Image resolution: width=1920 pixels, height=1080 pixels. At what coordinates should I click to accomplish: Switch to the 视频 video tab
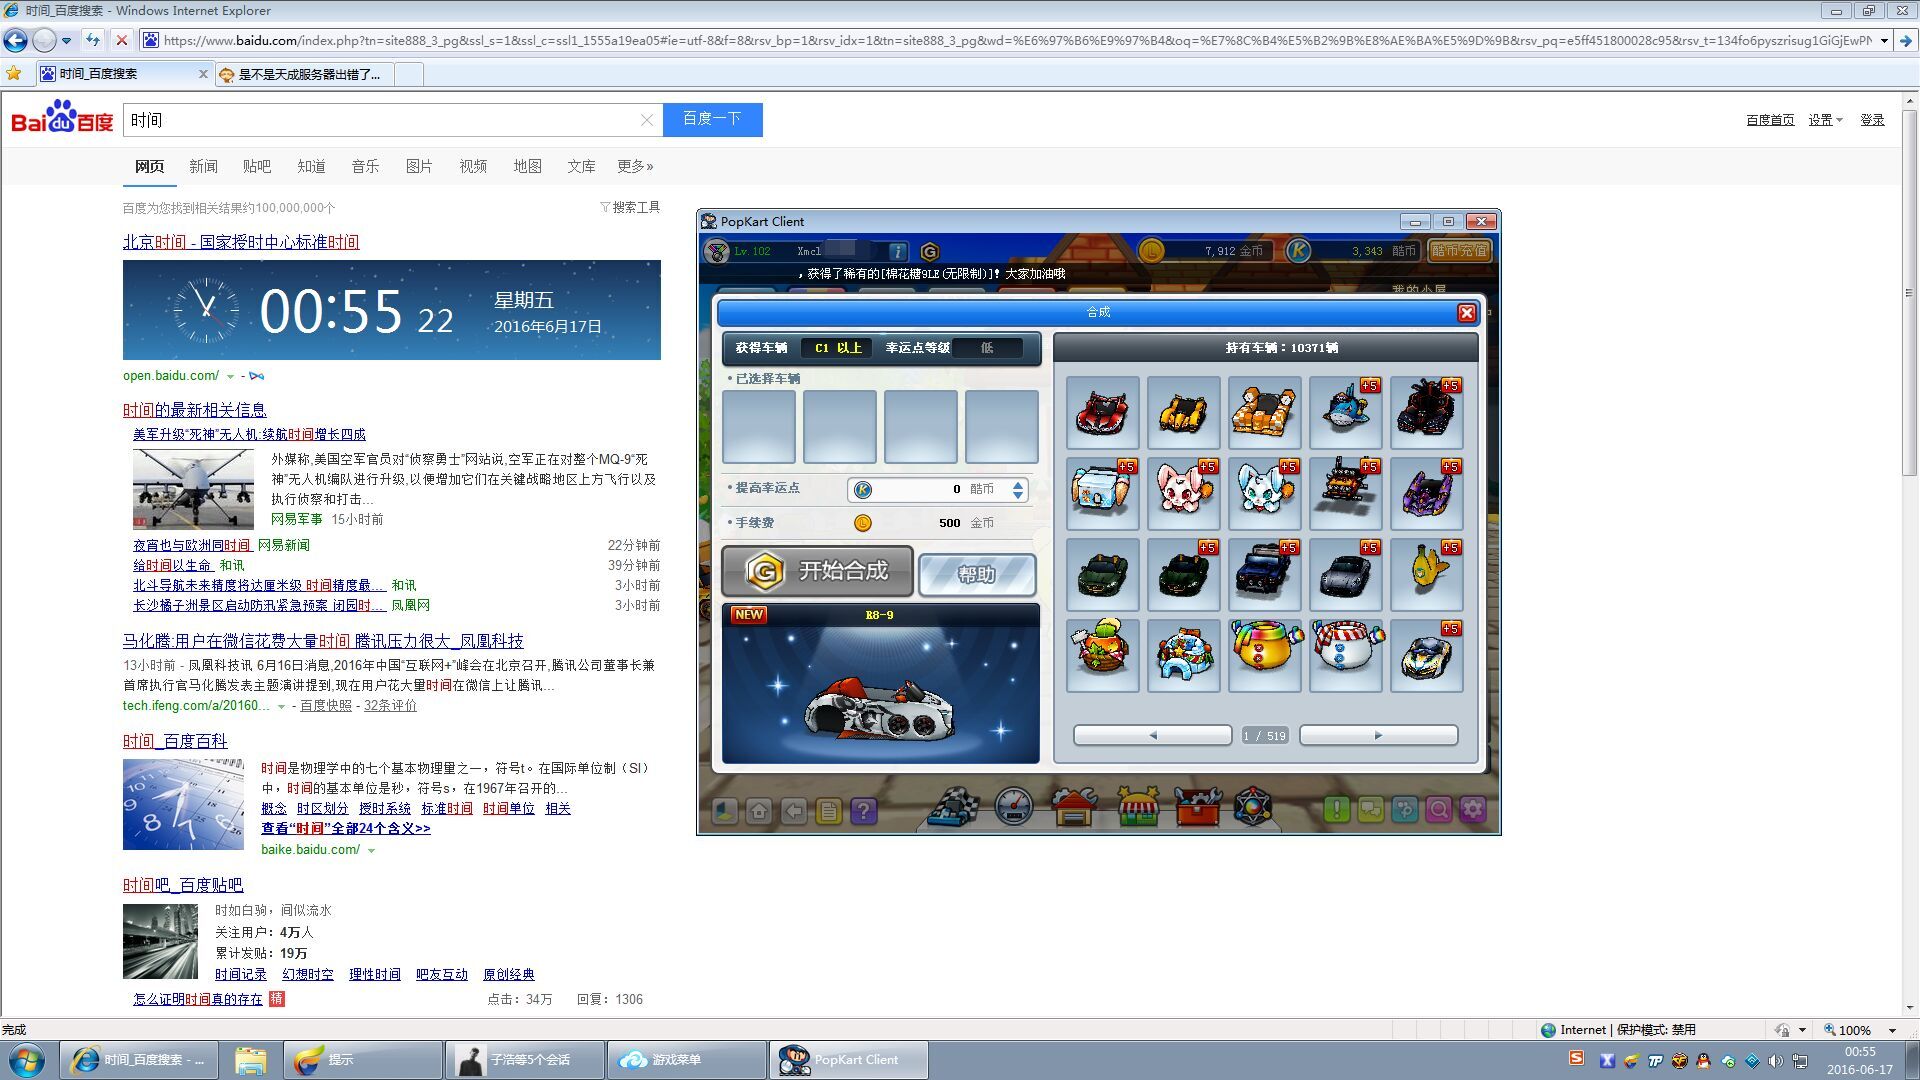pyautogui.click(x=473, y=166)
